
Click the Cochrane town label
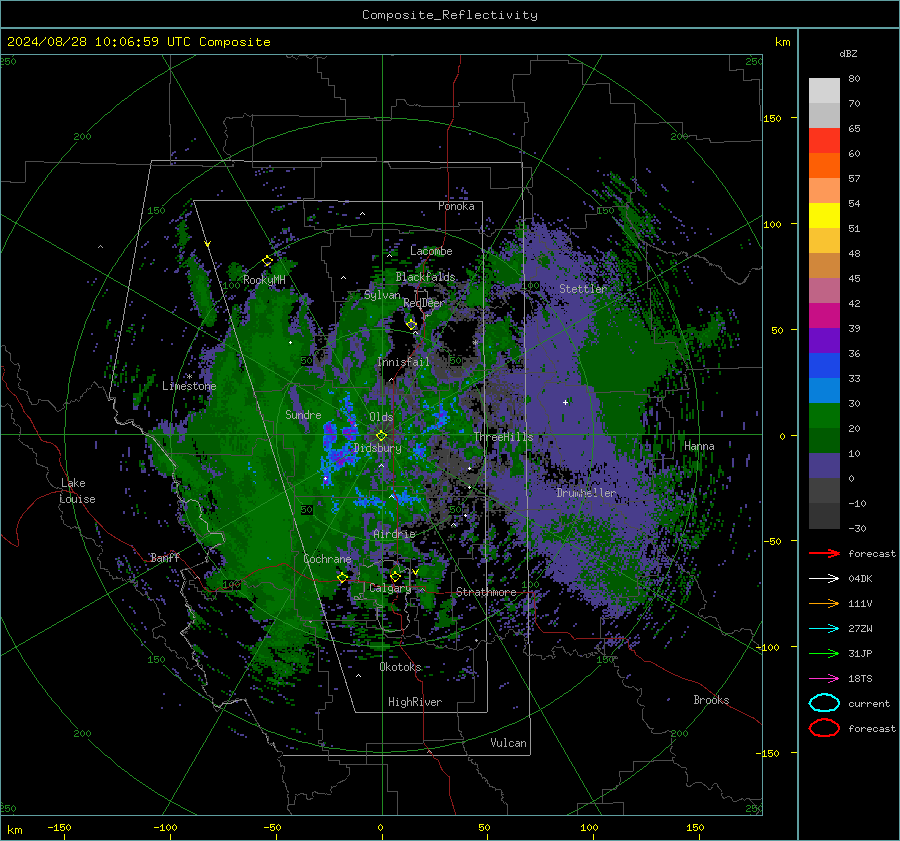327,559
